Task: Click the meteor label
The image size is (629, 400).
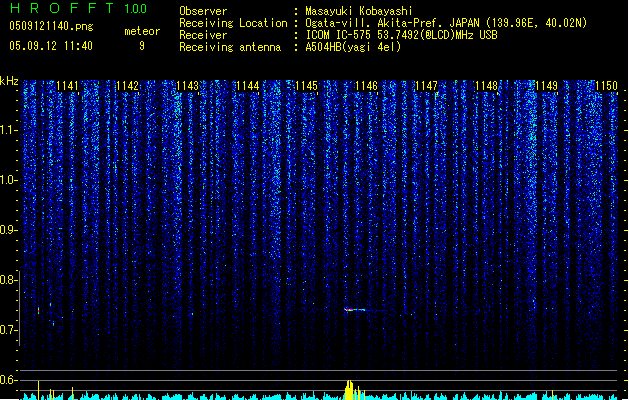Action: pos(142,31)
